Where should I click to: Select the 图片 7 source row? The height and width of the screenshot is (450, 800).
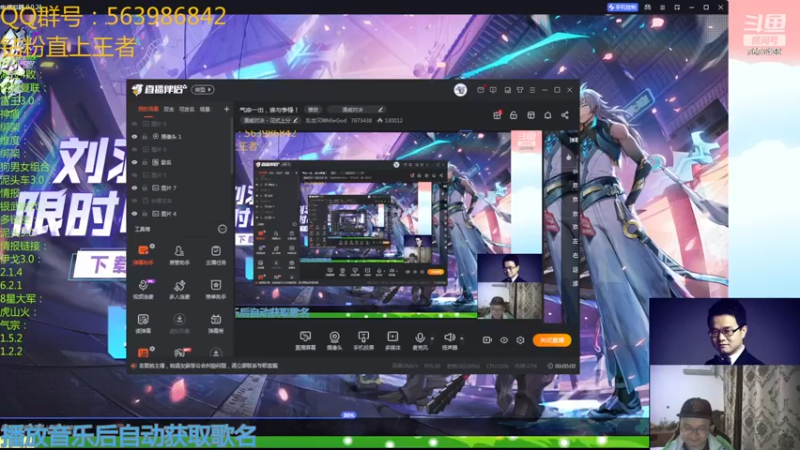(x=180, y=188)
